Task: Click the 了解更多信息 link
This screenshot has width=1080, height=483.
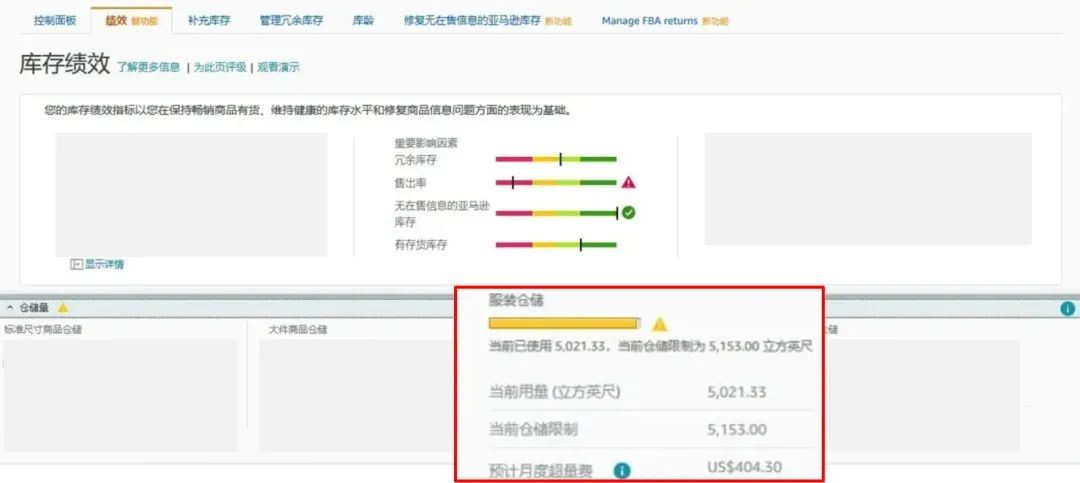Action: [x=147, y=68]
